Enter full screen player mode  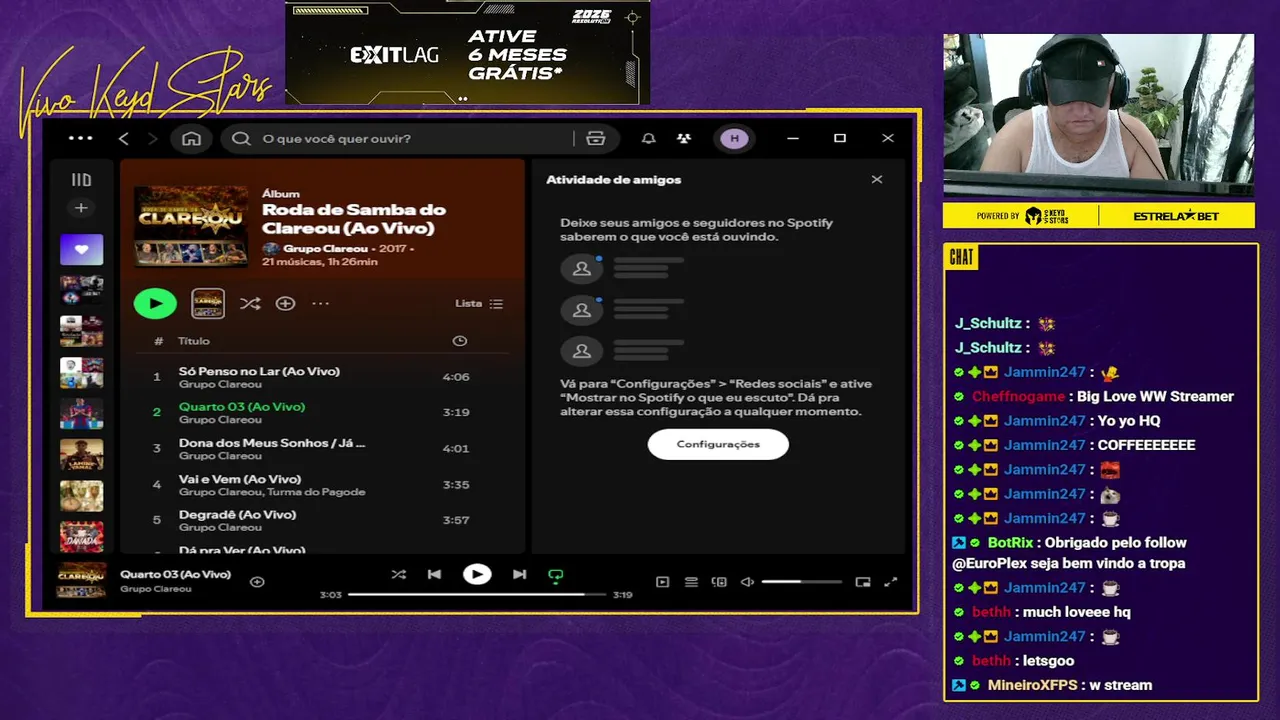pos(891,582)
